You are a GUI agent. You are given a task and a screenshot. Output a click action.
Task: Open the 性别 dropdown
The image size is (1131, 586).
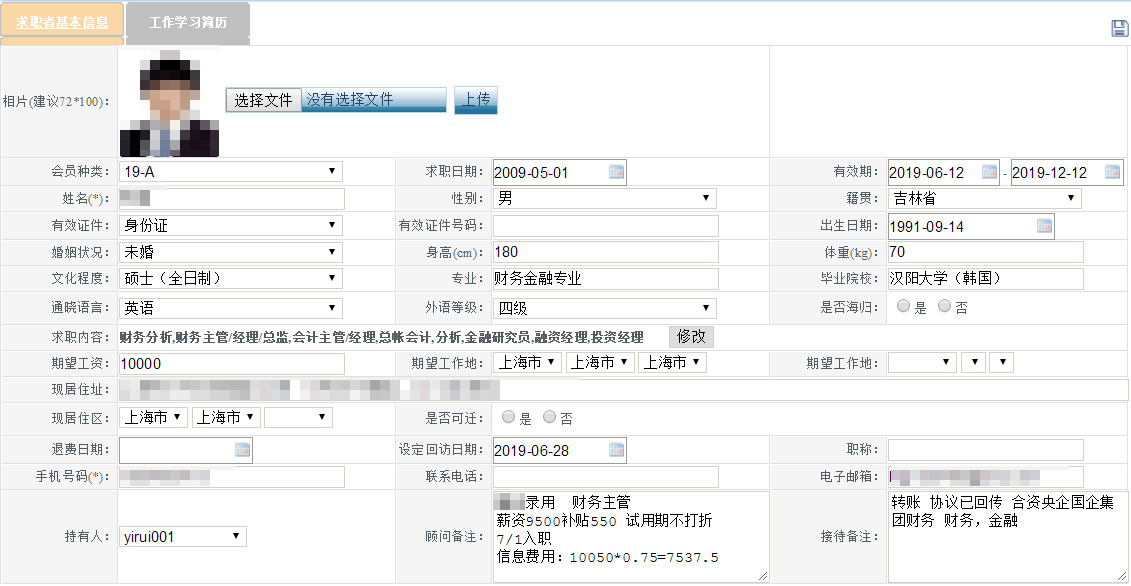pyautogui.click(x=604, y=198)
